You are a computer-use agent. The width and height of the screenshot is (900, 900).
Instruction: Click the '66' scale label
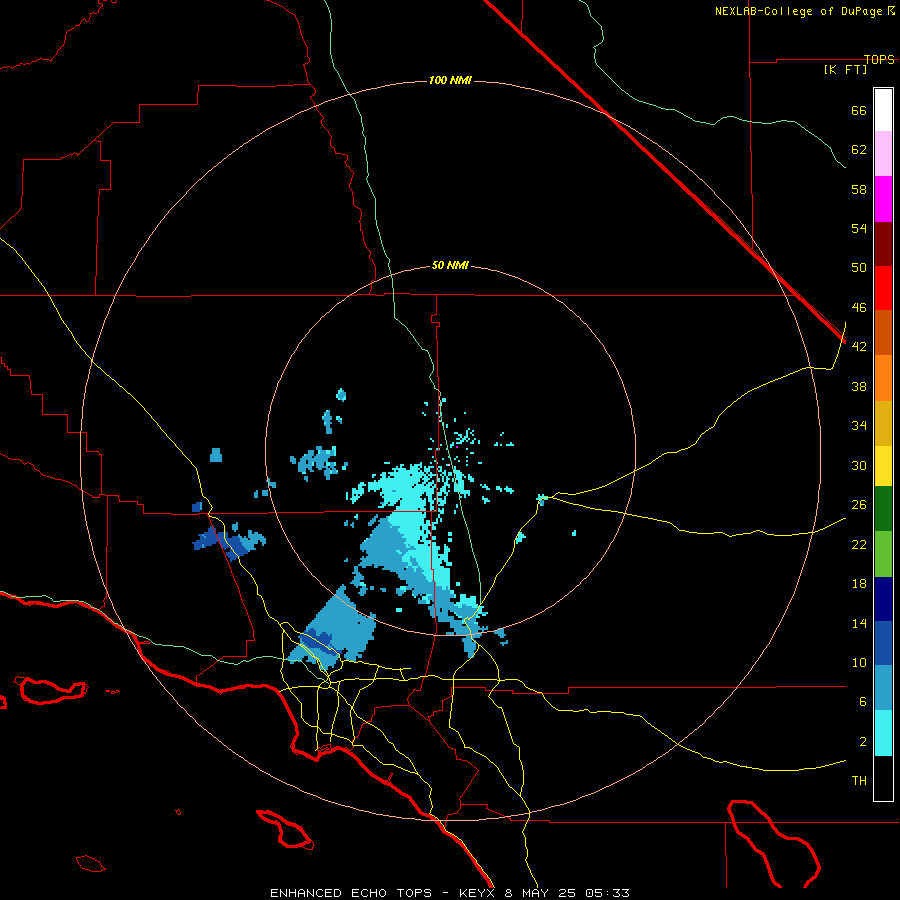(x=859, y=110)
